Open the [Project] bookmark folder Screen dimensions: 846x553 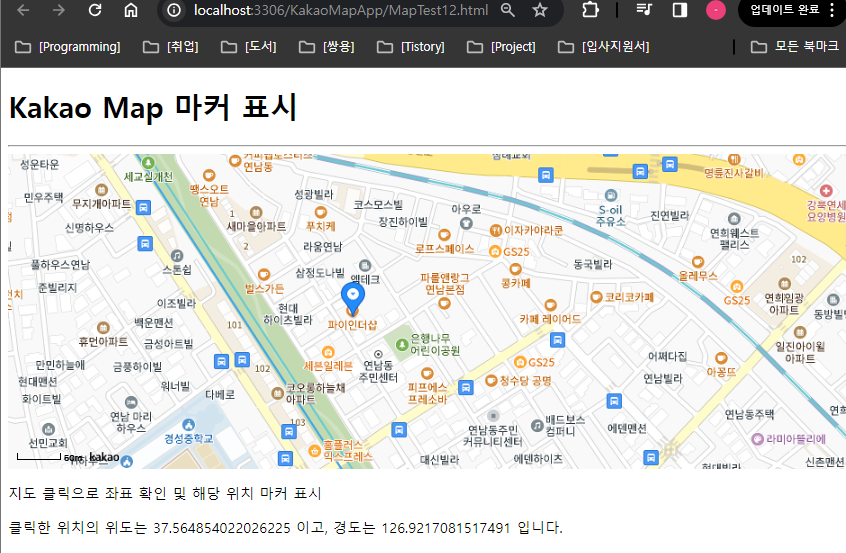[502, 47]
